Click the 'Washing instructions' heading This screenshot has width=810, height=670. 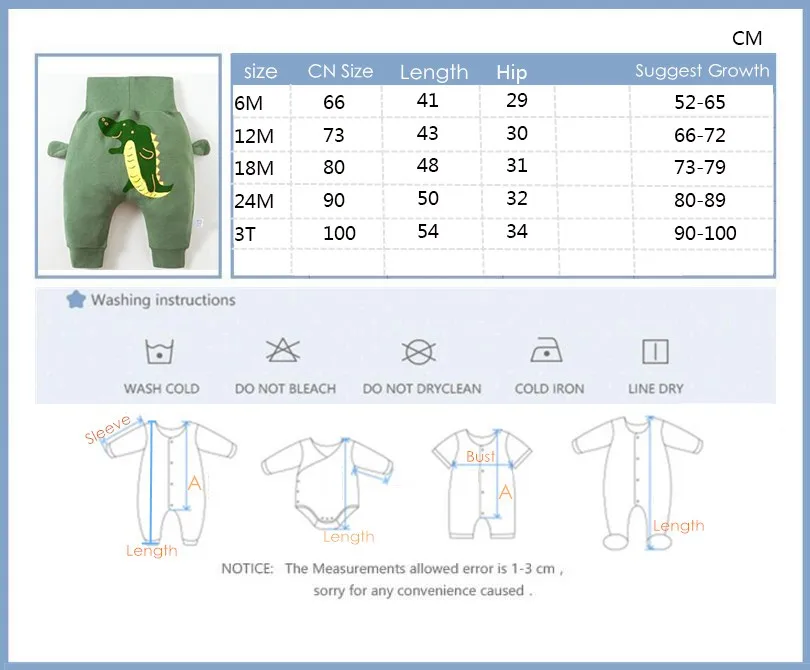point(163,300)
